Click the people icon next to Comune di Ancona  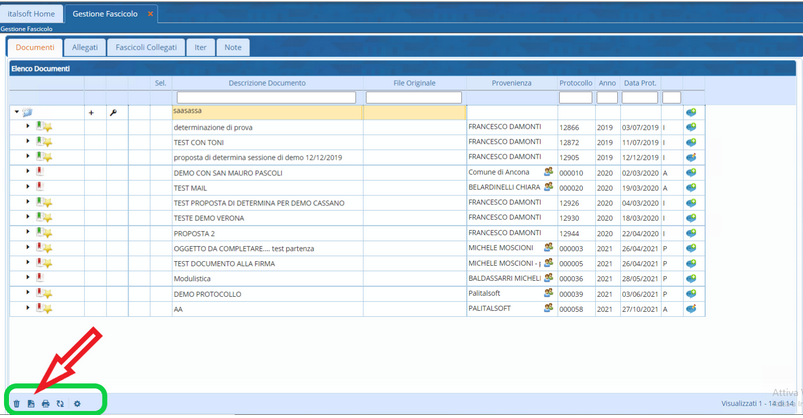548,172
